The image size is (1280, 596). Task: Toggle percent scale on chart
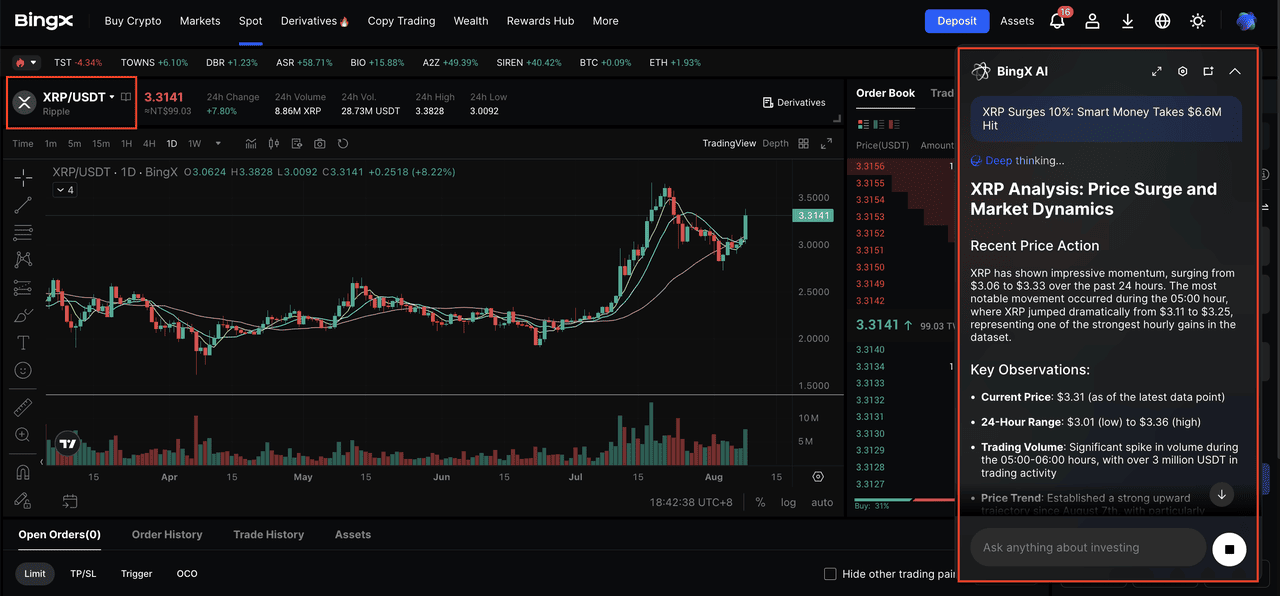(x=760, y=502)
